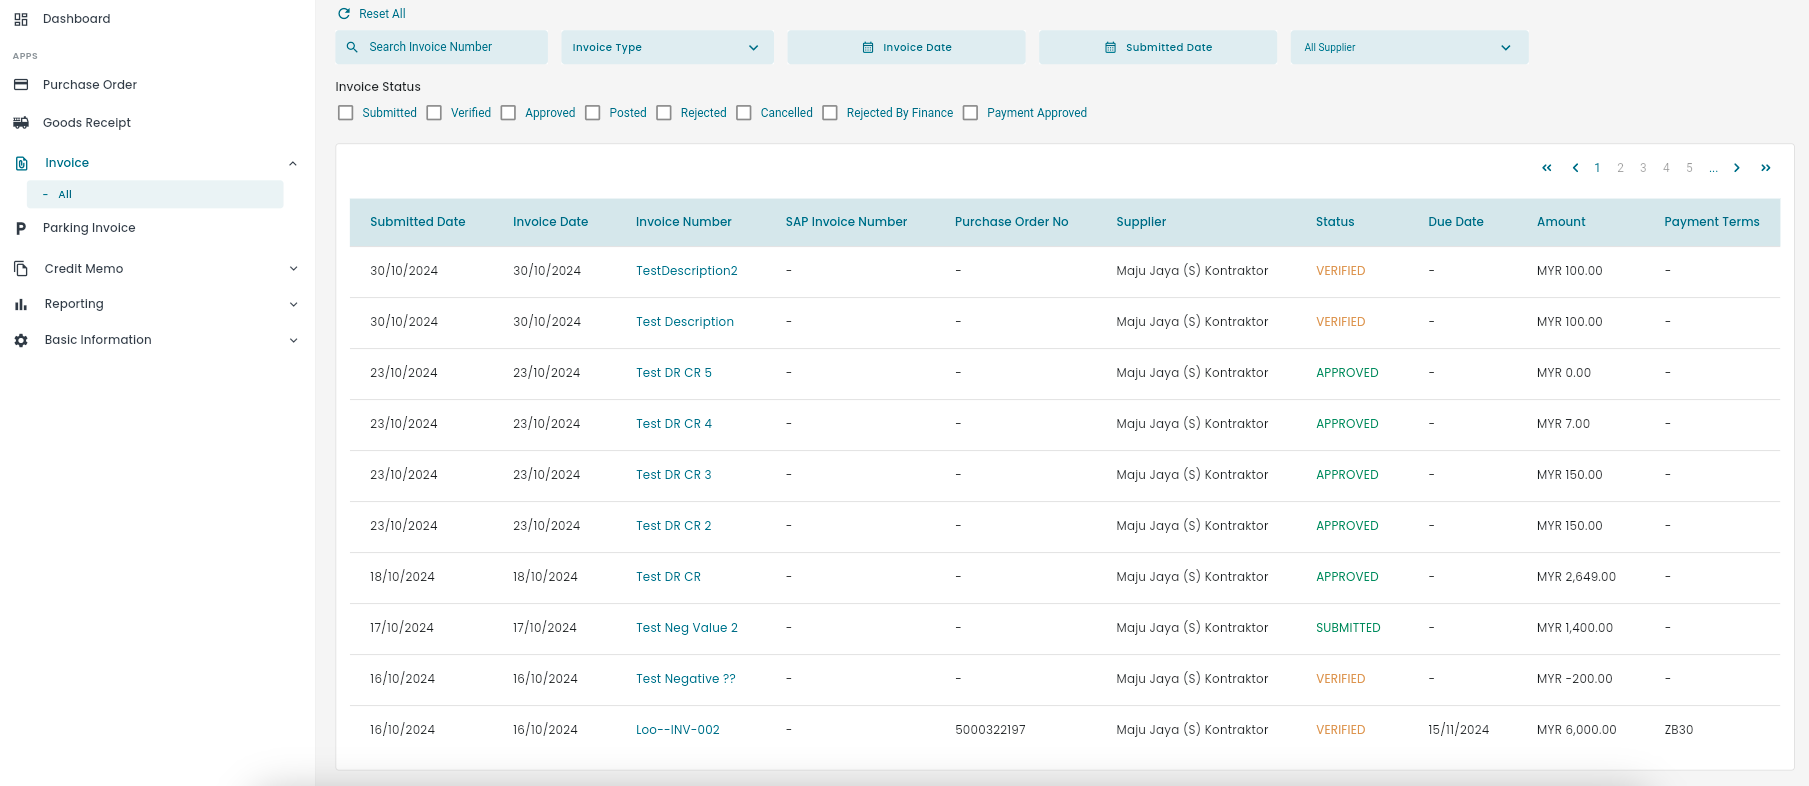Viewport: 1809px width, 786px height.
Task: Open invoice Test DR CR 5
Action: [674, 373]
